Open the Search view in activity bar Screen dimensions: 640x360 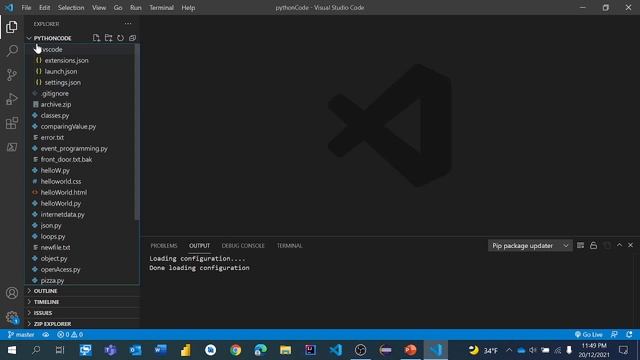pyautogui.click(x=12, y=51)
